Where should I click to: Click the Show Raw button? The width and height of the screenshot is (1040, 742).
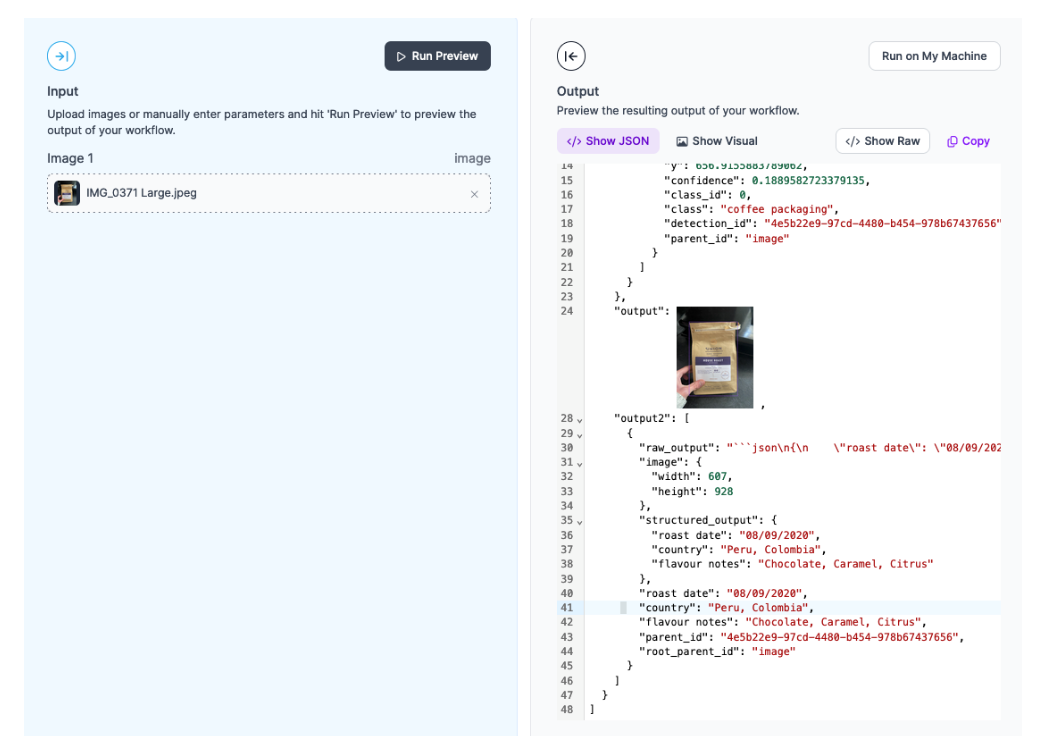coord(882,141)
